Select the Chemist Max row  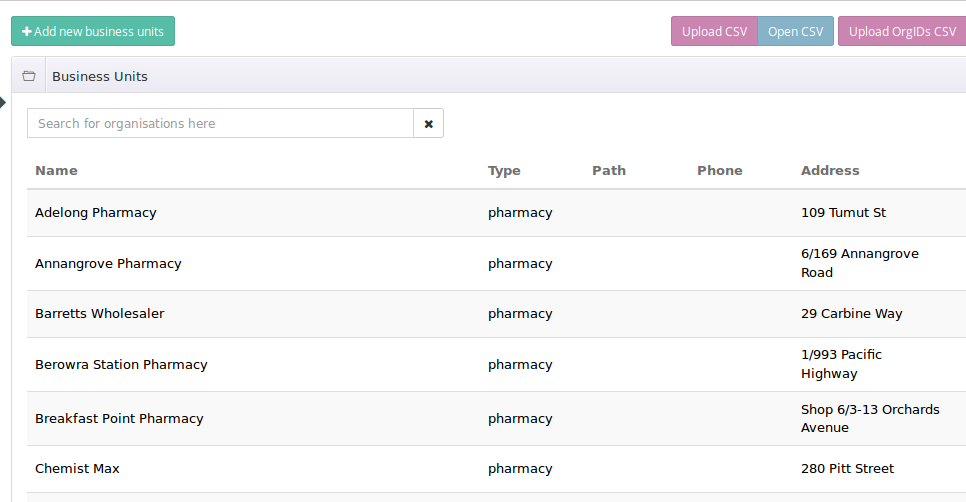coord(497,469)
